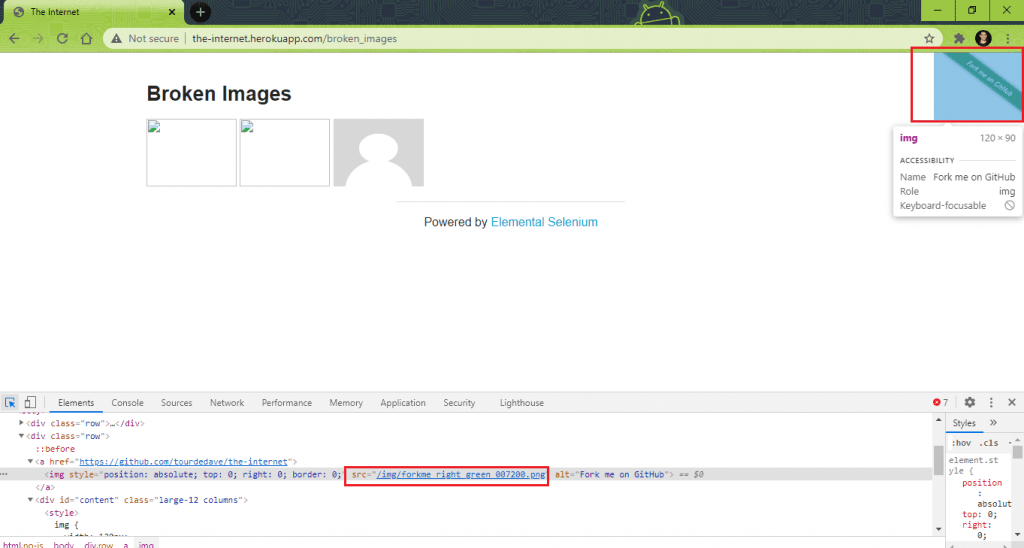1024x548 pixels.
Task: Open the Elemental Selenium link
Action: (544, 222)
